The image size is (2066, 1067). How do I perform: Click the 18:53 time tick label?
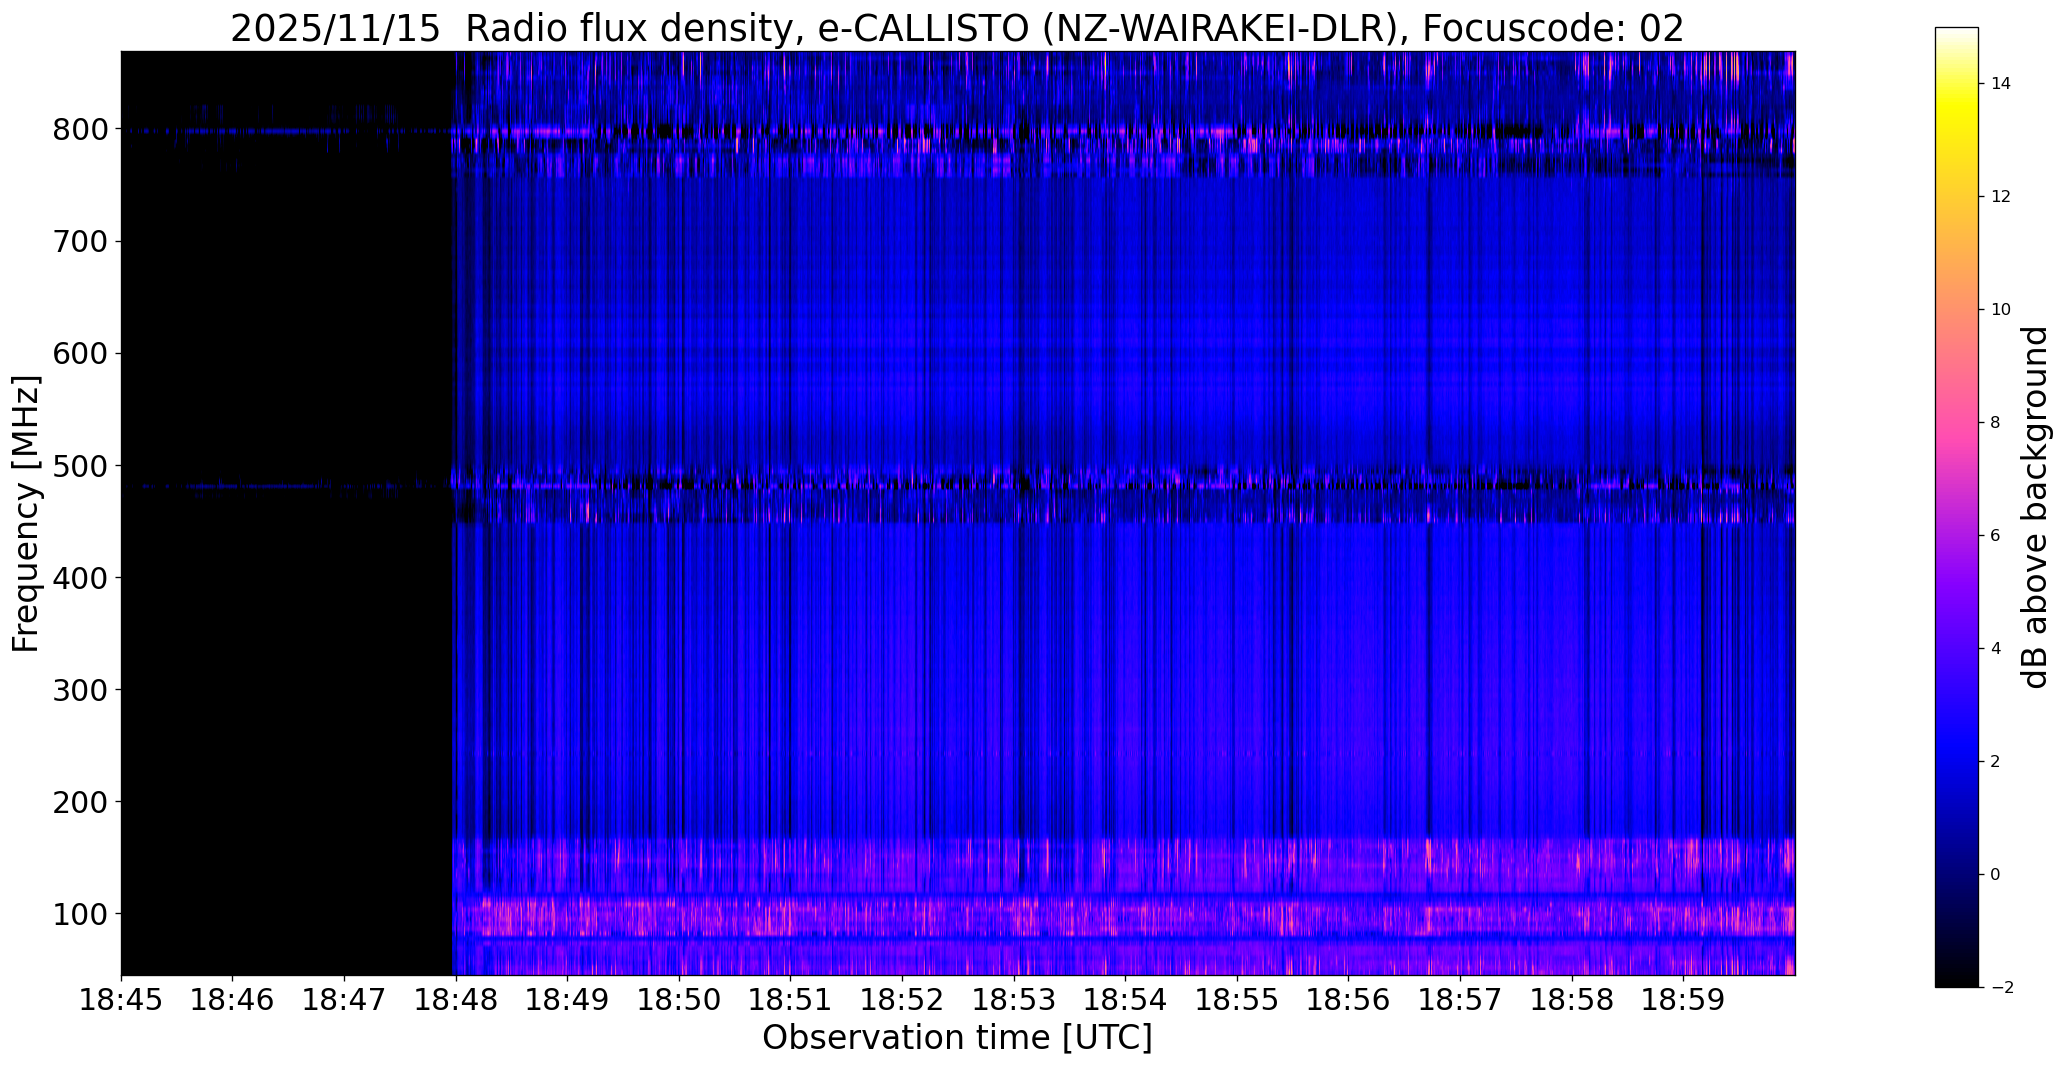coord(1014,1001)
